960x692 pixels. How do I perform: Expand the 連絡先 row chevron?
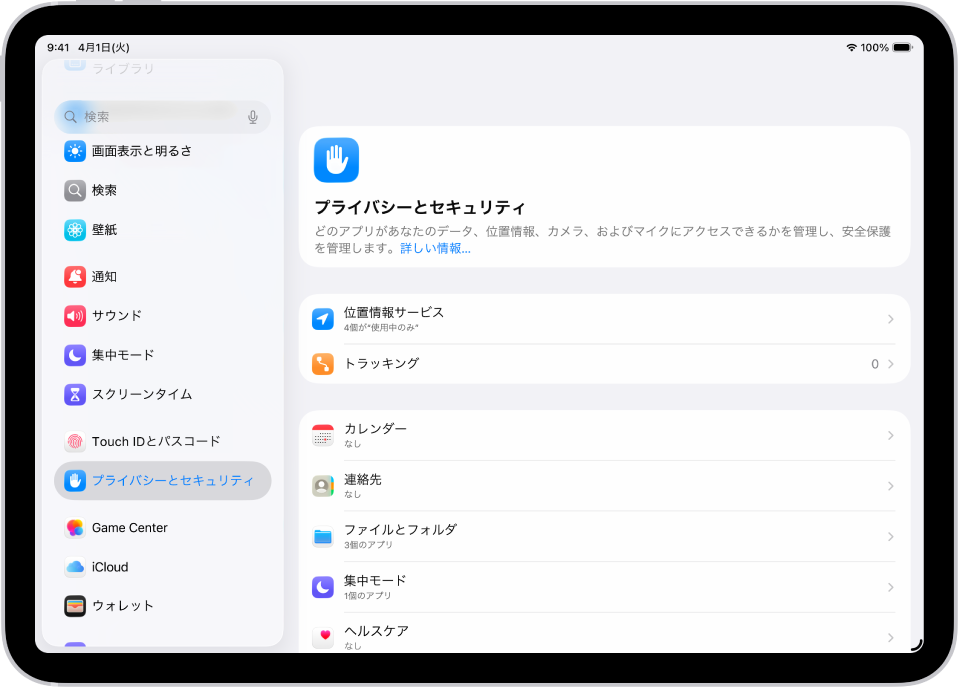tap(889, 486)
